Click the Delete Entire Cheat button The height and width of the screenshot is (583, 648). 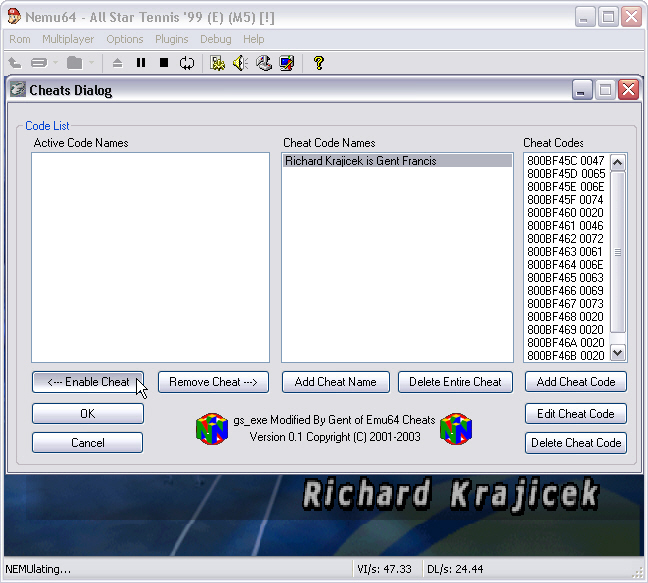[455, 382]
